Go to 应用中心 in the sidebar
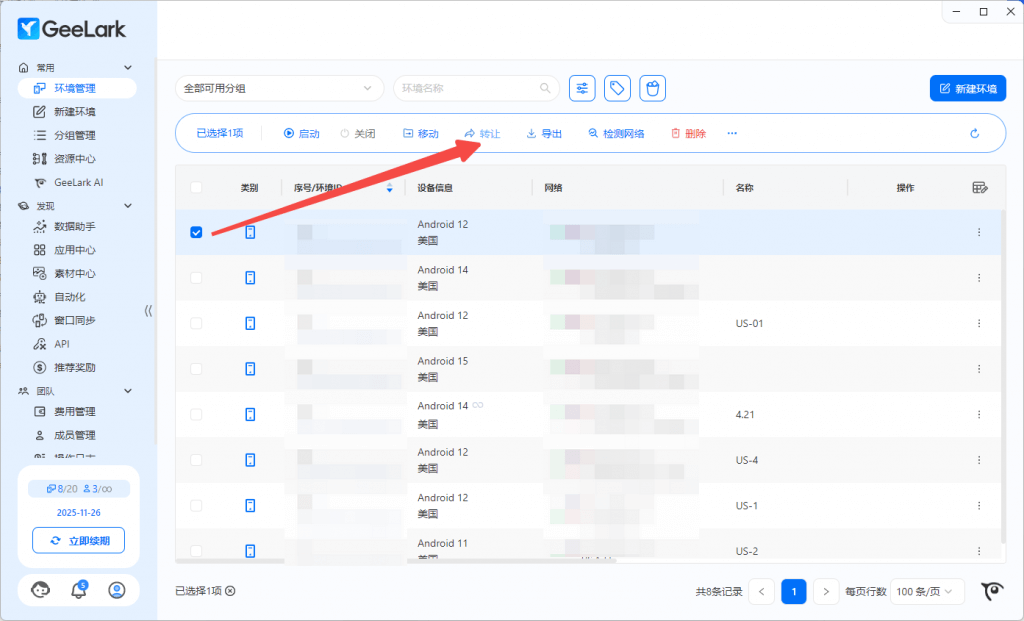 pos(75,250)
